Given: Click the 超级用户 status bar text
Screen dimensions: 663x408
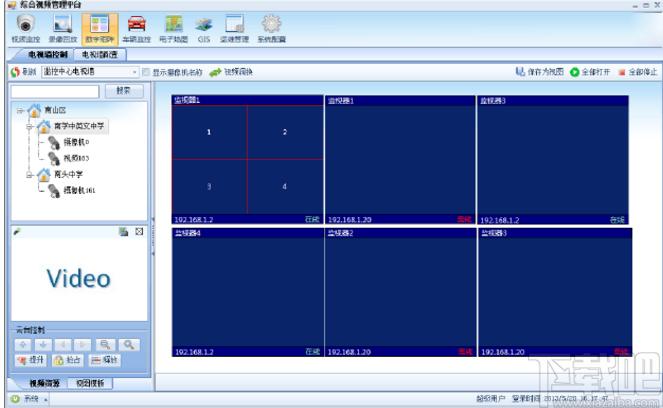Looking at the screenshot, I should (x=490, y=399).
